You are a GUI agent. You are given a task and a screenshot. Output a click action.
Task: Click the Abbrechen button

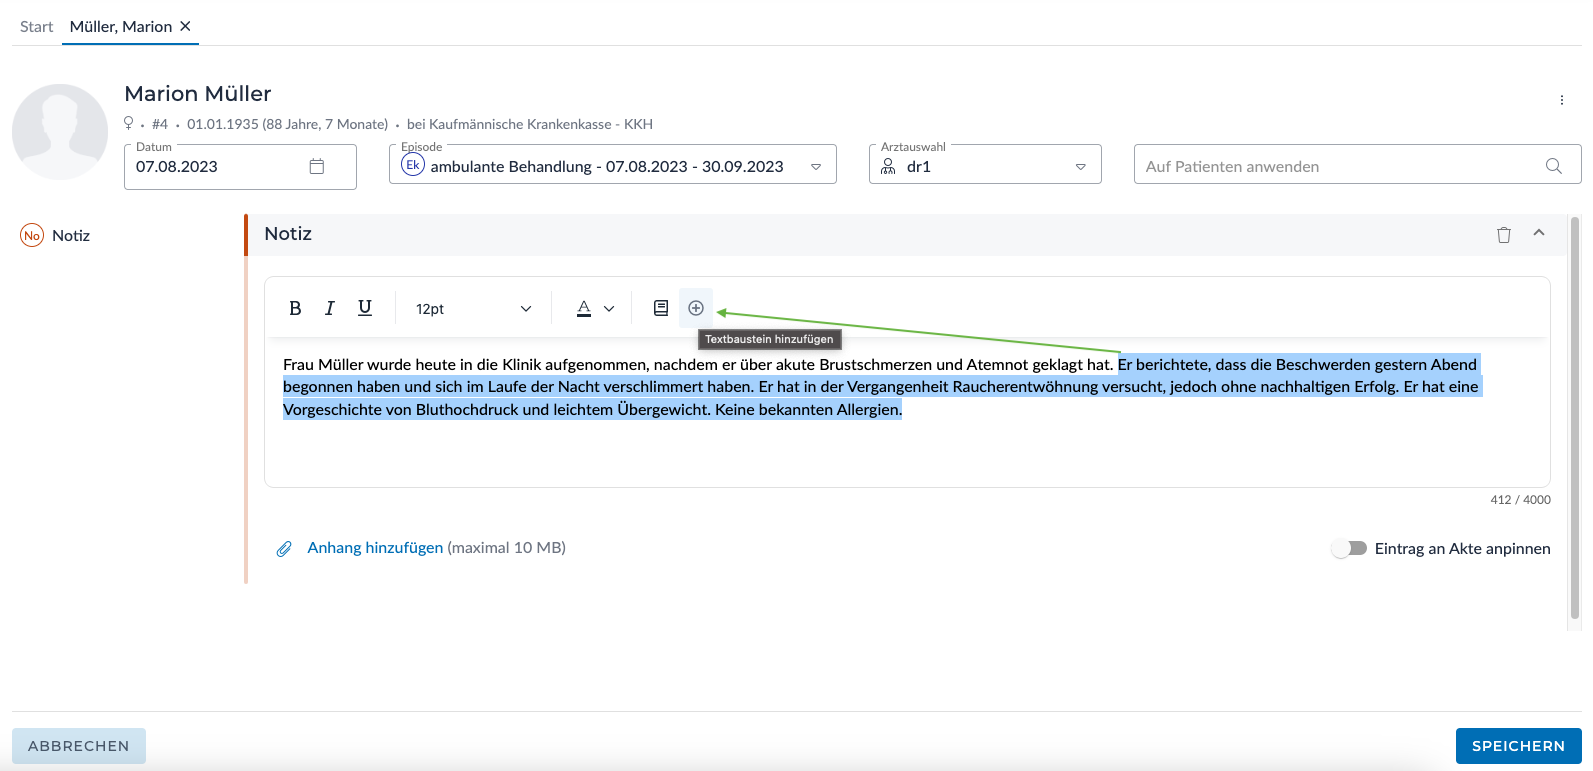coord(79,746)
